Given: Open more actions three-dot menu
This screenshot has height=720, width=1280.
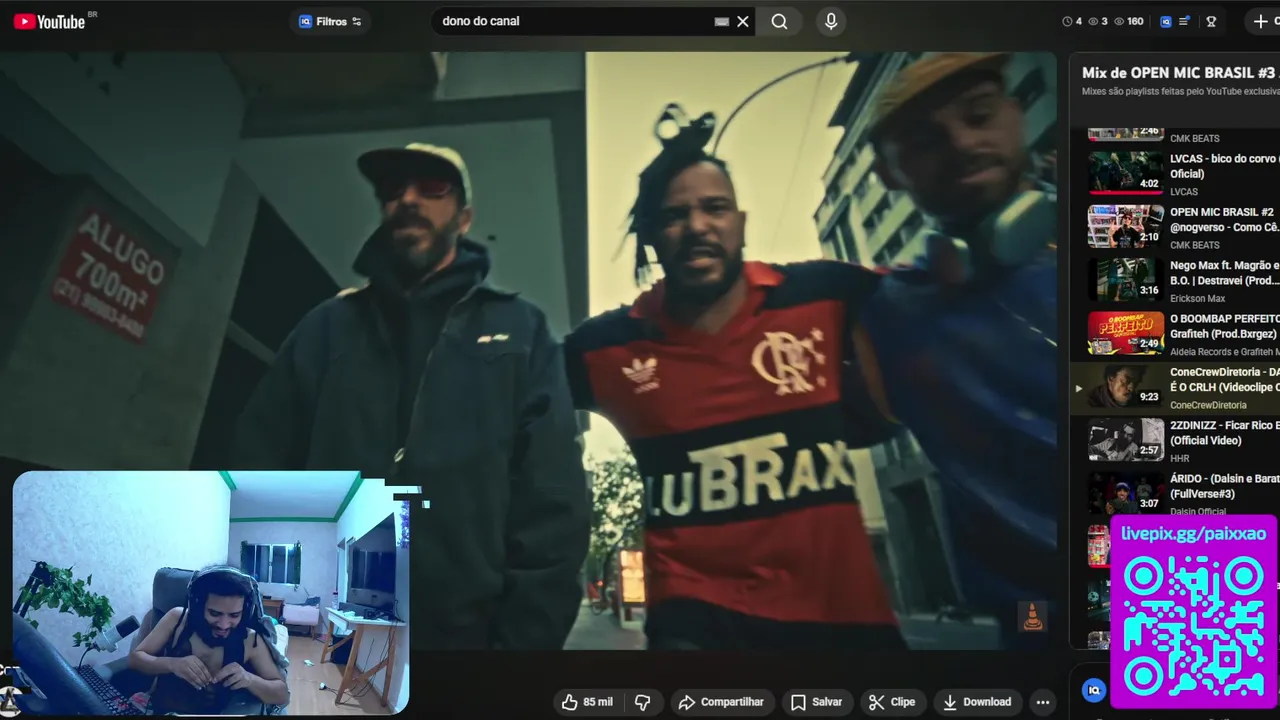Looking at the screenshot, I should click(x=1043, y=702).
